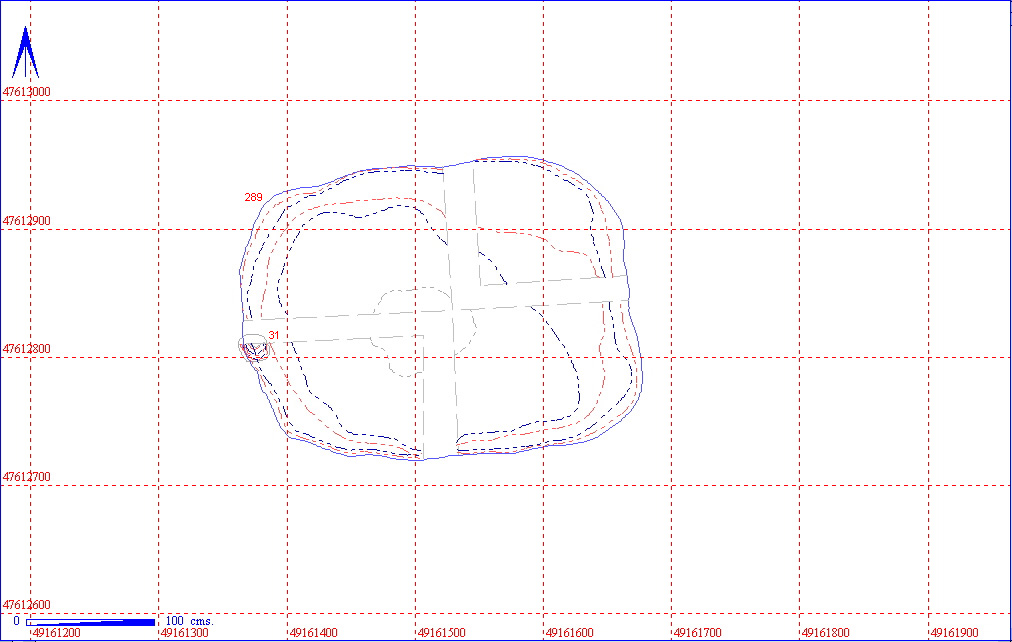The height and width of the screenshot is (642, 1012).
Task: Select easting label 49161700
Action: [698, 633]
